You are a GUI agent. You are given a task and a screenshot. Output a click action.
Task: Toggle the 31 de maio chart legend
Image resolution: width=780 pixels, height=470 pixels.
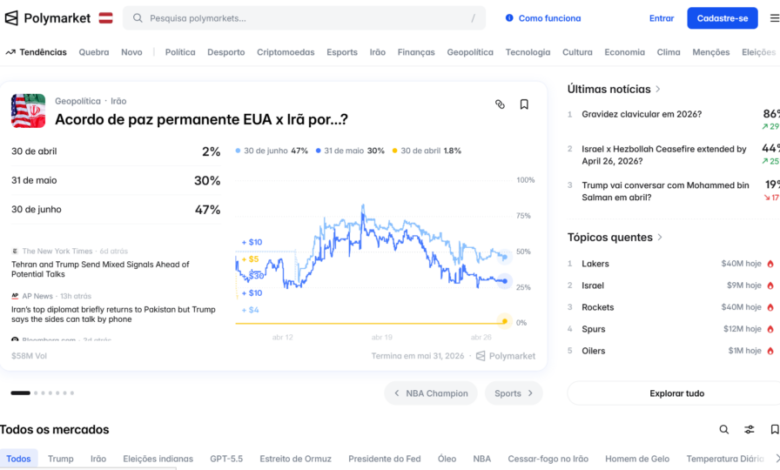tap(350, 150)
